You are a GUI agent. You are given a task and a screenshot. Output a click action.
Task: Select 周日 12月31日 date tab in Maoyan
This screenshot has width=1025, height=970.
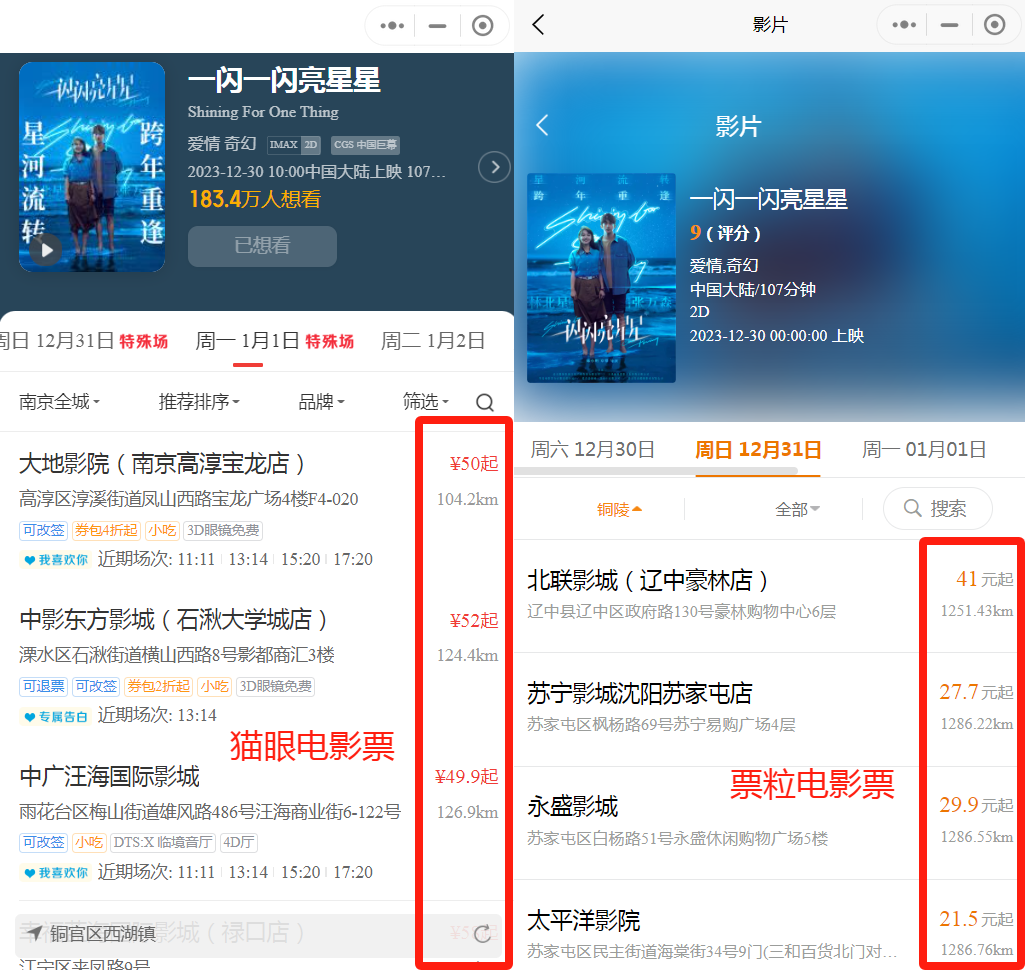(x=82, y=341)
